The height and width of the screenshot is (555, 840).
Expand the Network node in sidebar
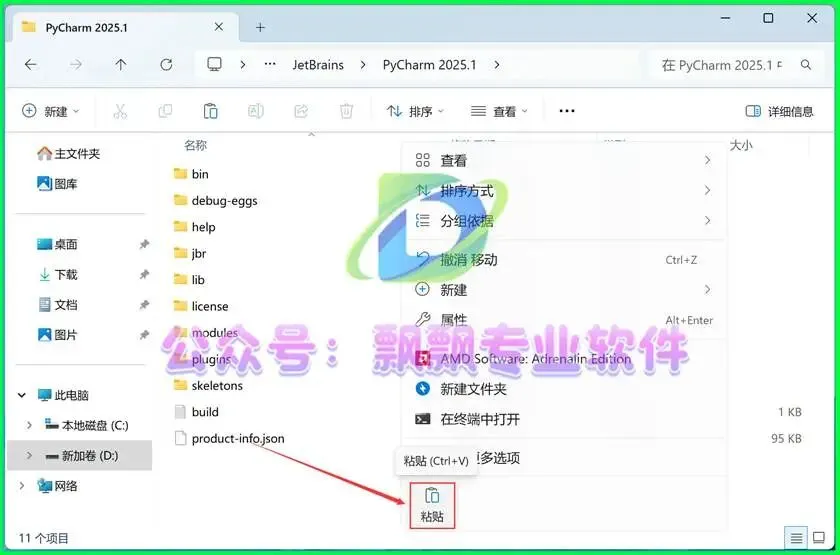[22, 486]
